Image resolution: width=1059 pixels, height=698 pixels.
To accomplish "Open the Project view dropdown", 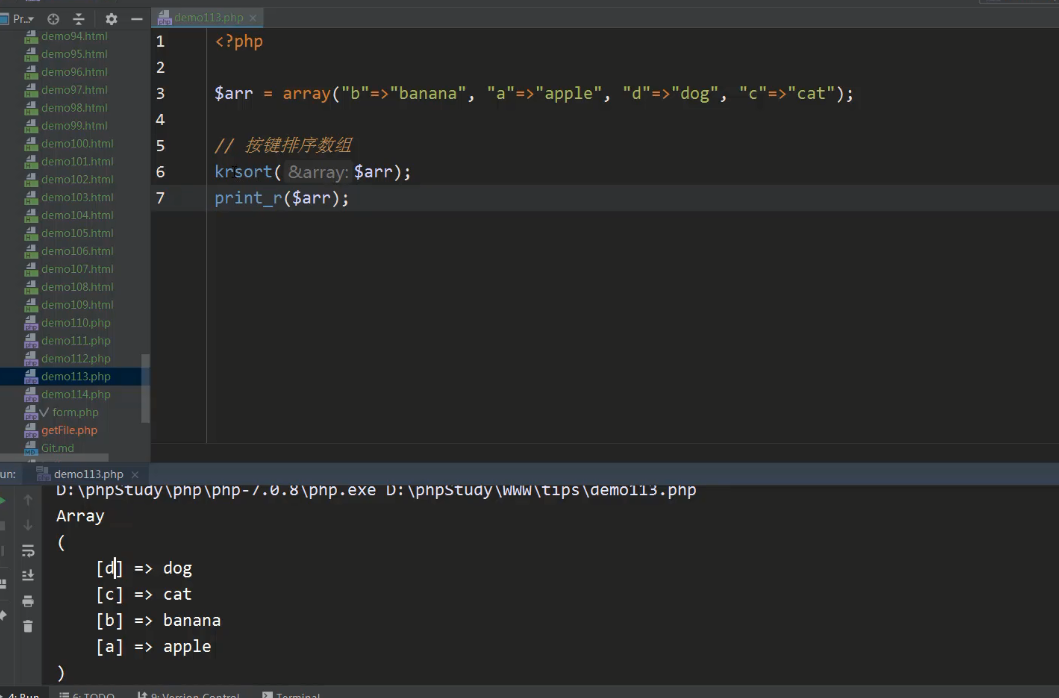I will pos(22,19).
